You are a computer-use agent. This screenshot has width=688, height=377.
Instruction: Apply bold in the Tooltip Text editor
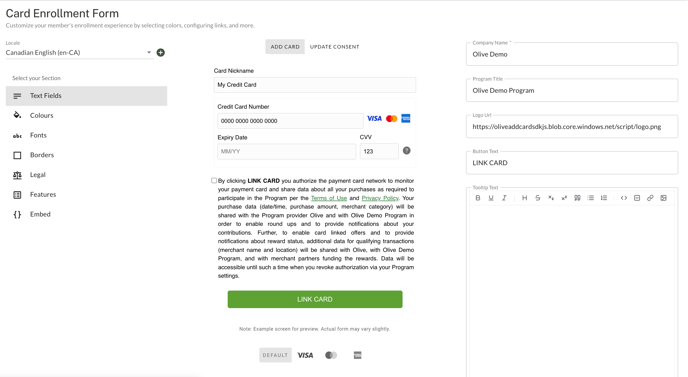tap(478, 198)
